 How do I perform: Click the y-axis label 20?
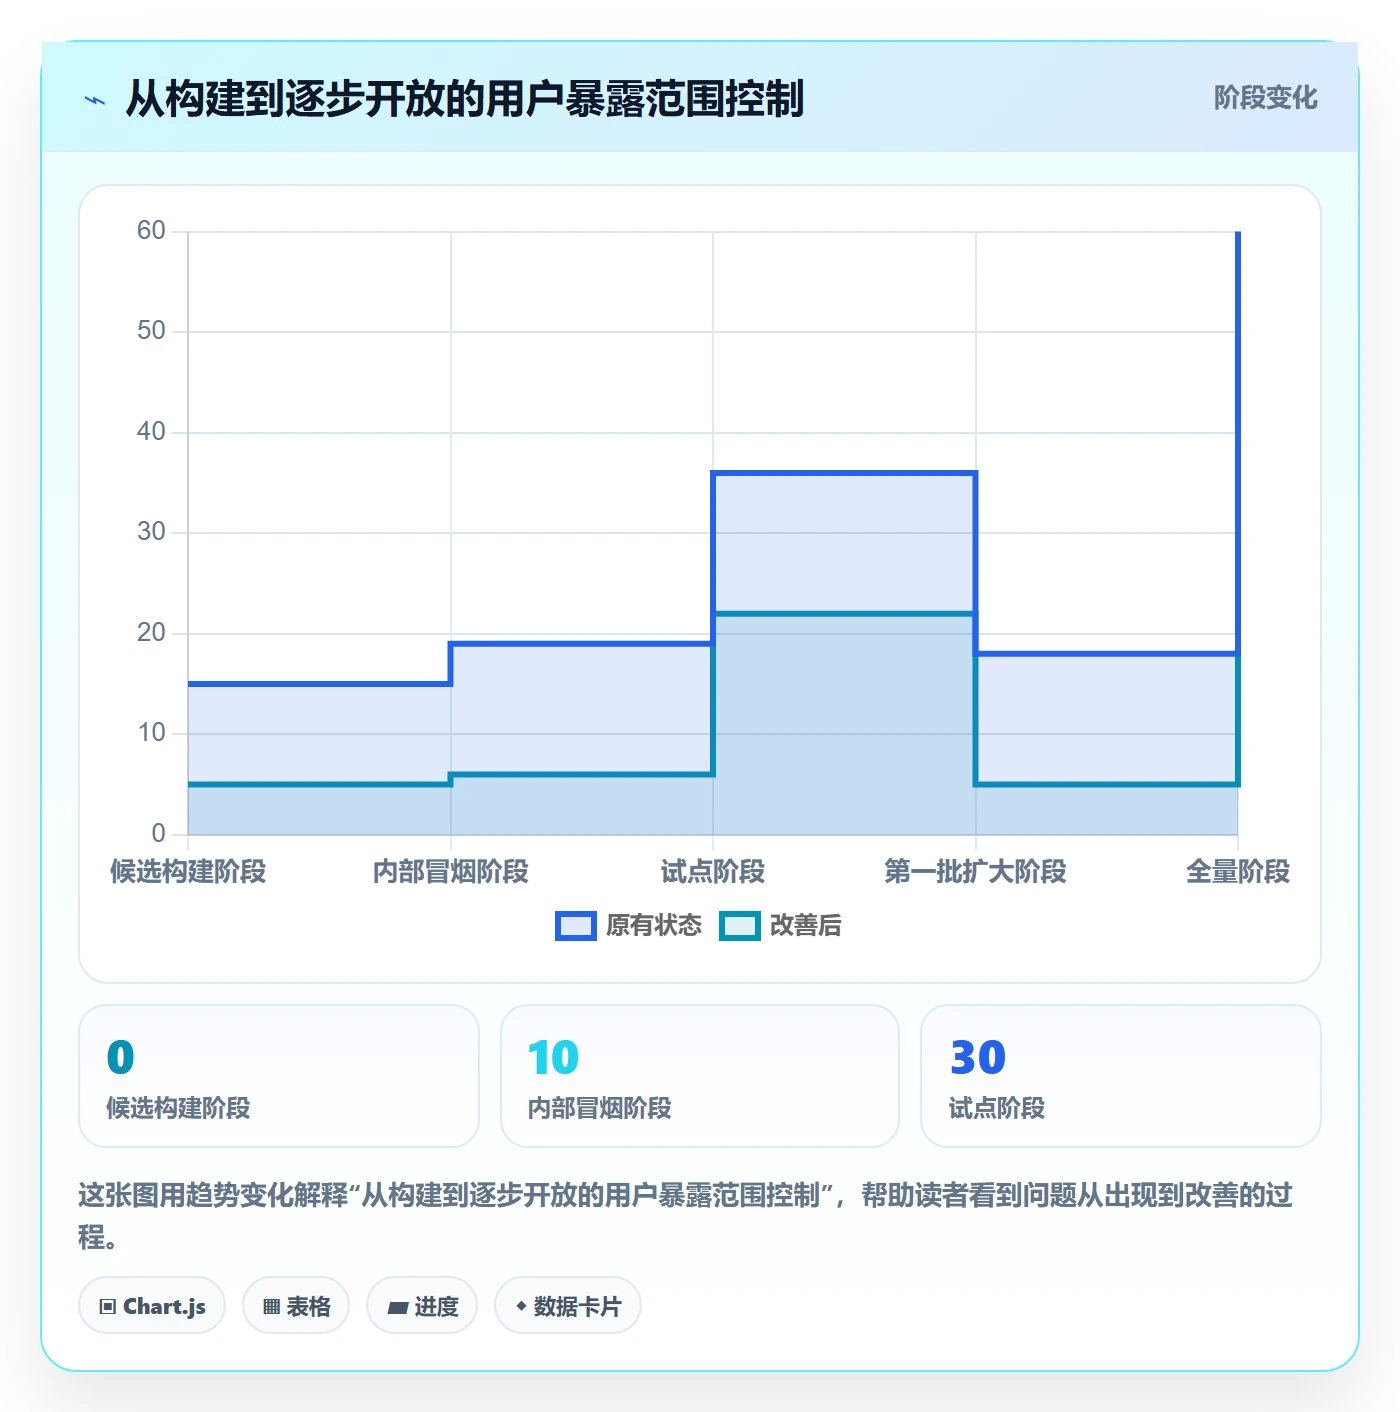pyautogui.click(x=151, y=633)
